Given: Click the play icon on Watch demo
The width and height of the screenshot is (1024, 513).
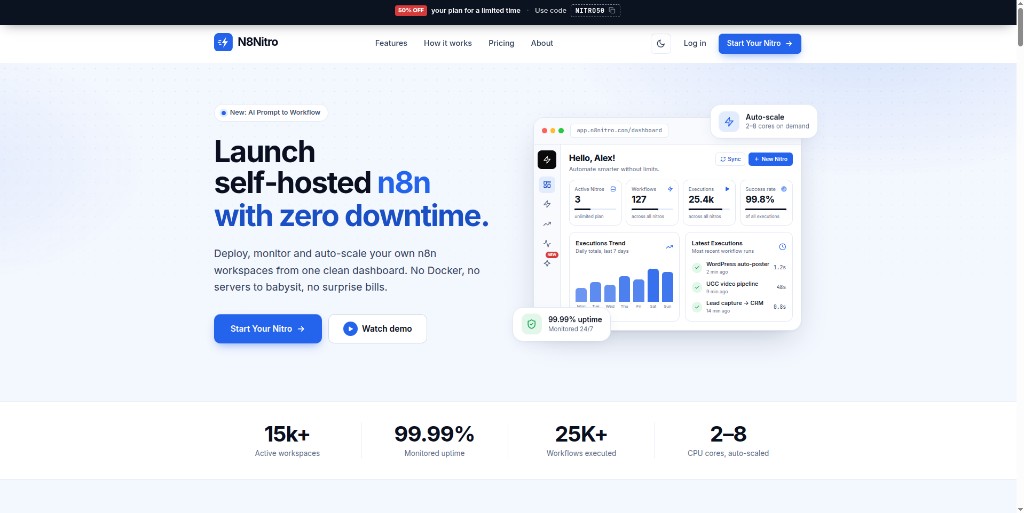Looking at the screenshot, I should (350, 329).
